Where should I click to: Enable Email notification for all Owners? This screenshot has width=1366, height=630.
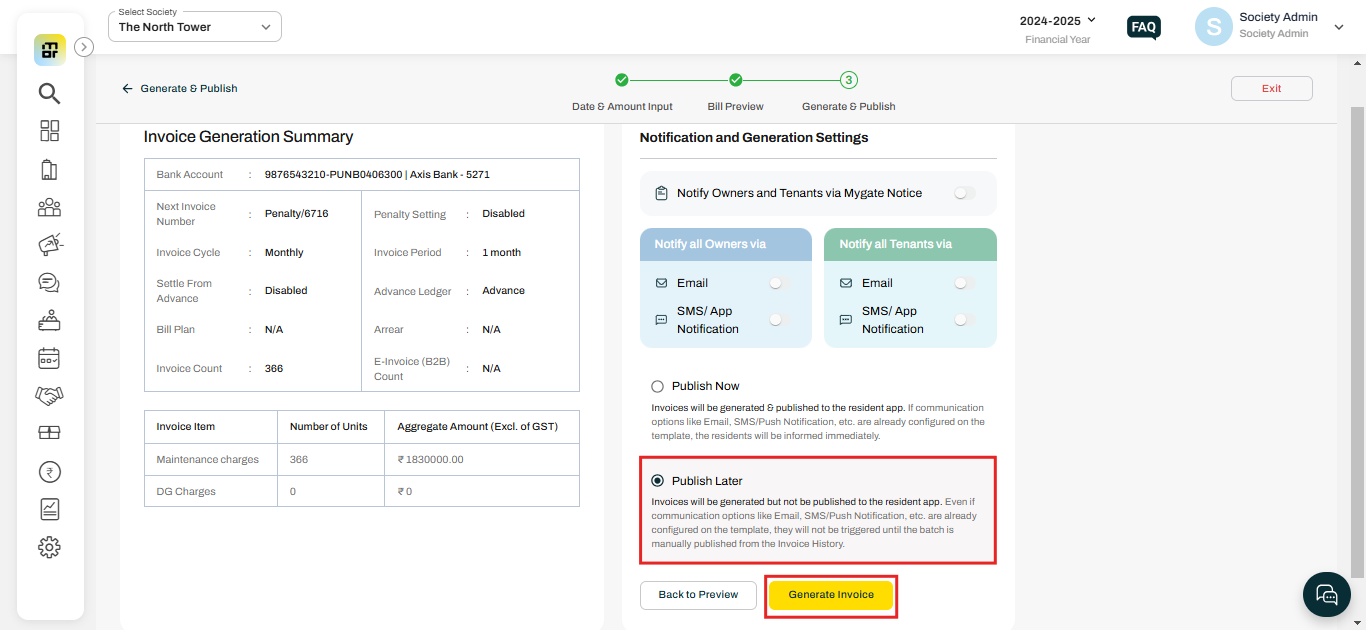pyautogui.click(x=779, y=283)
